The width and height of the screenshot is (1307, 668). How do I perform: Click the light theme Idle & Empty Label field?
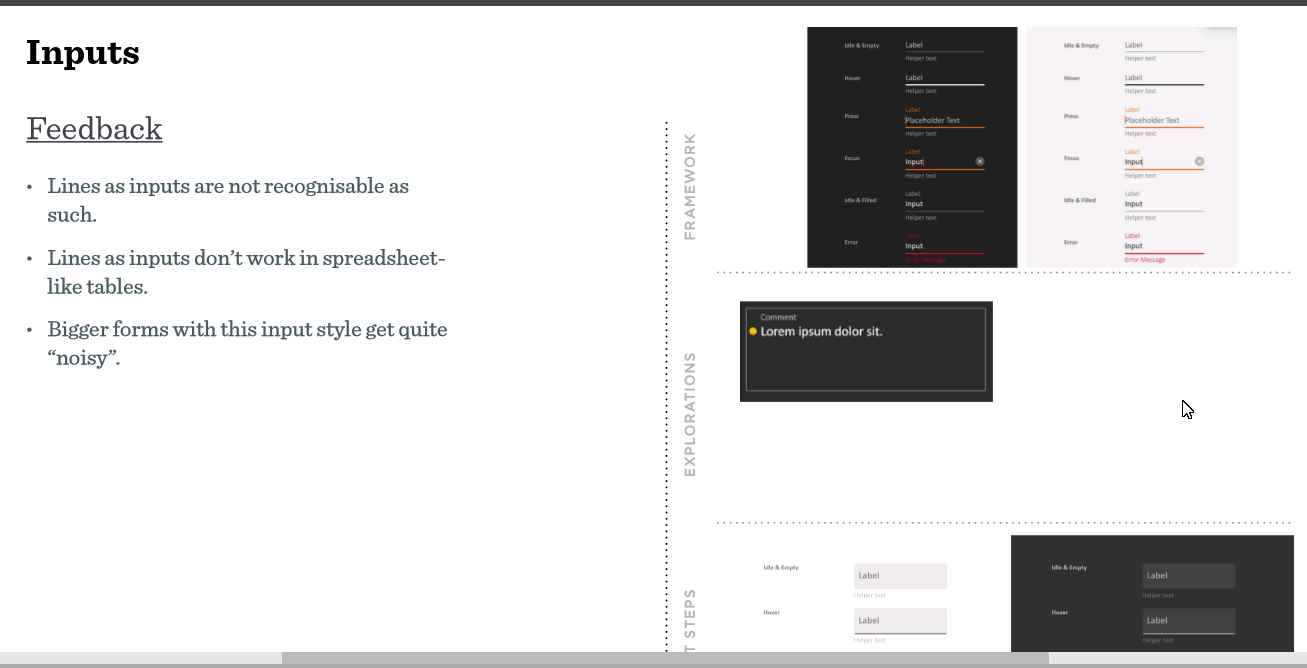(1163, 45)
